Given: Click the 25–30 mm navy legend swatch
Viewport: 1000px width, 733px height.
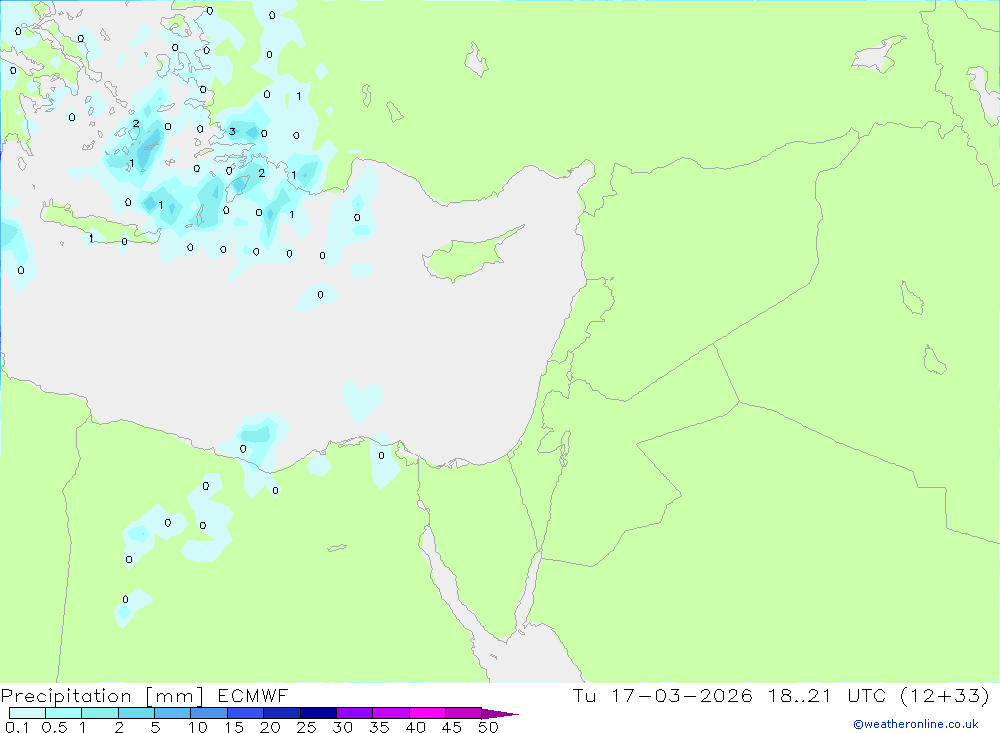Looking at the screenshot, I should point(318,713).
